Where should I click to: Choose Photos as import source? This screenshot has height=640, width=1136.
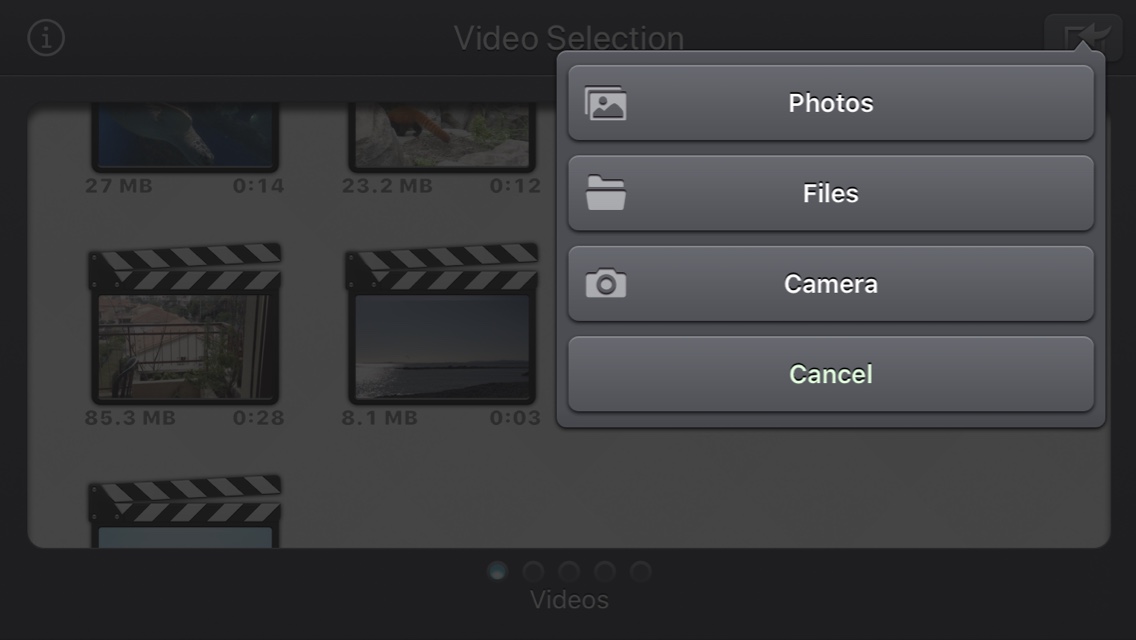(831, 103)
